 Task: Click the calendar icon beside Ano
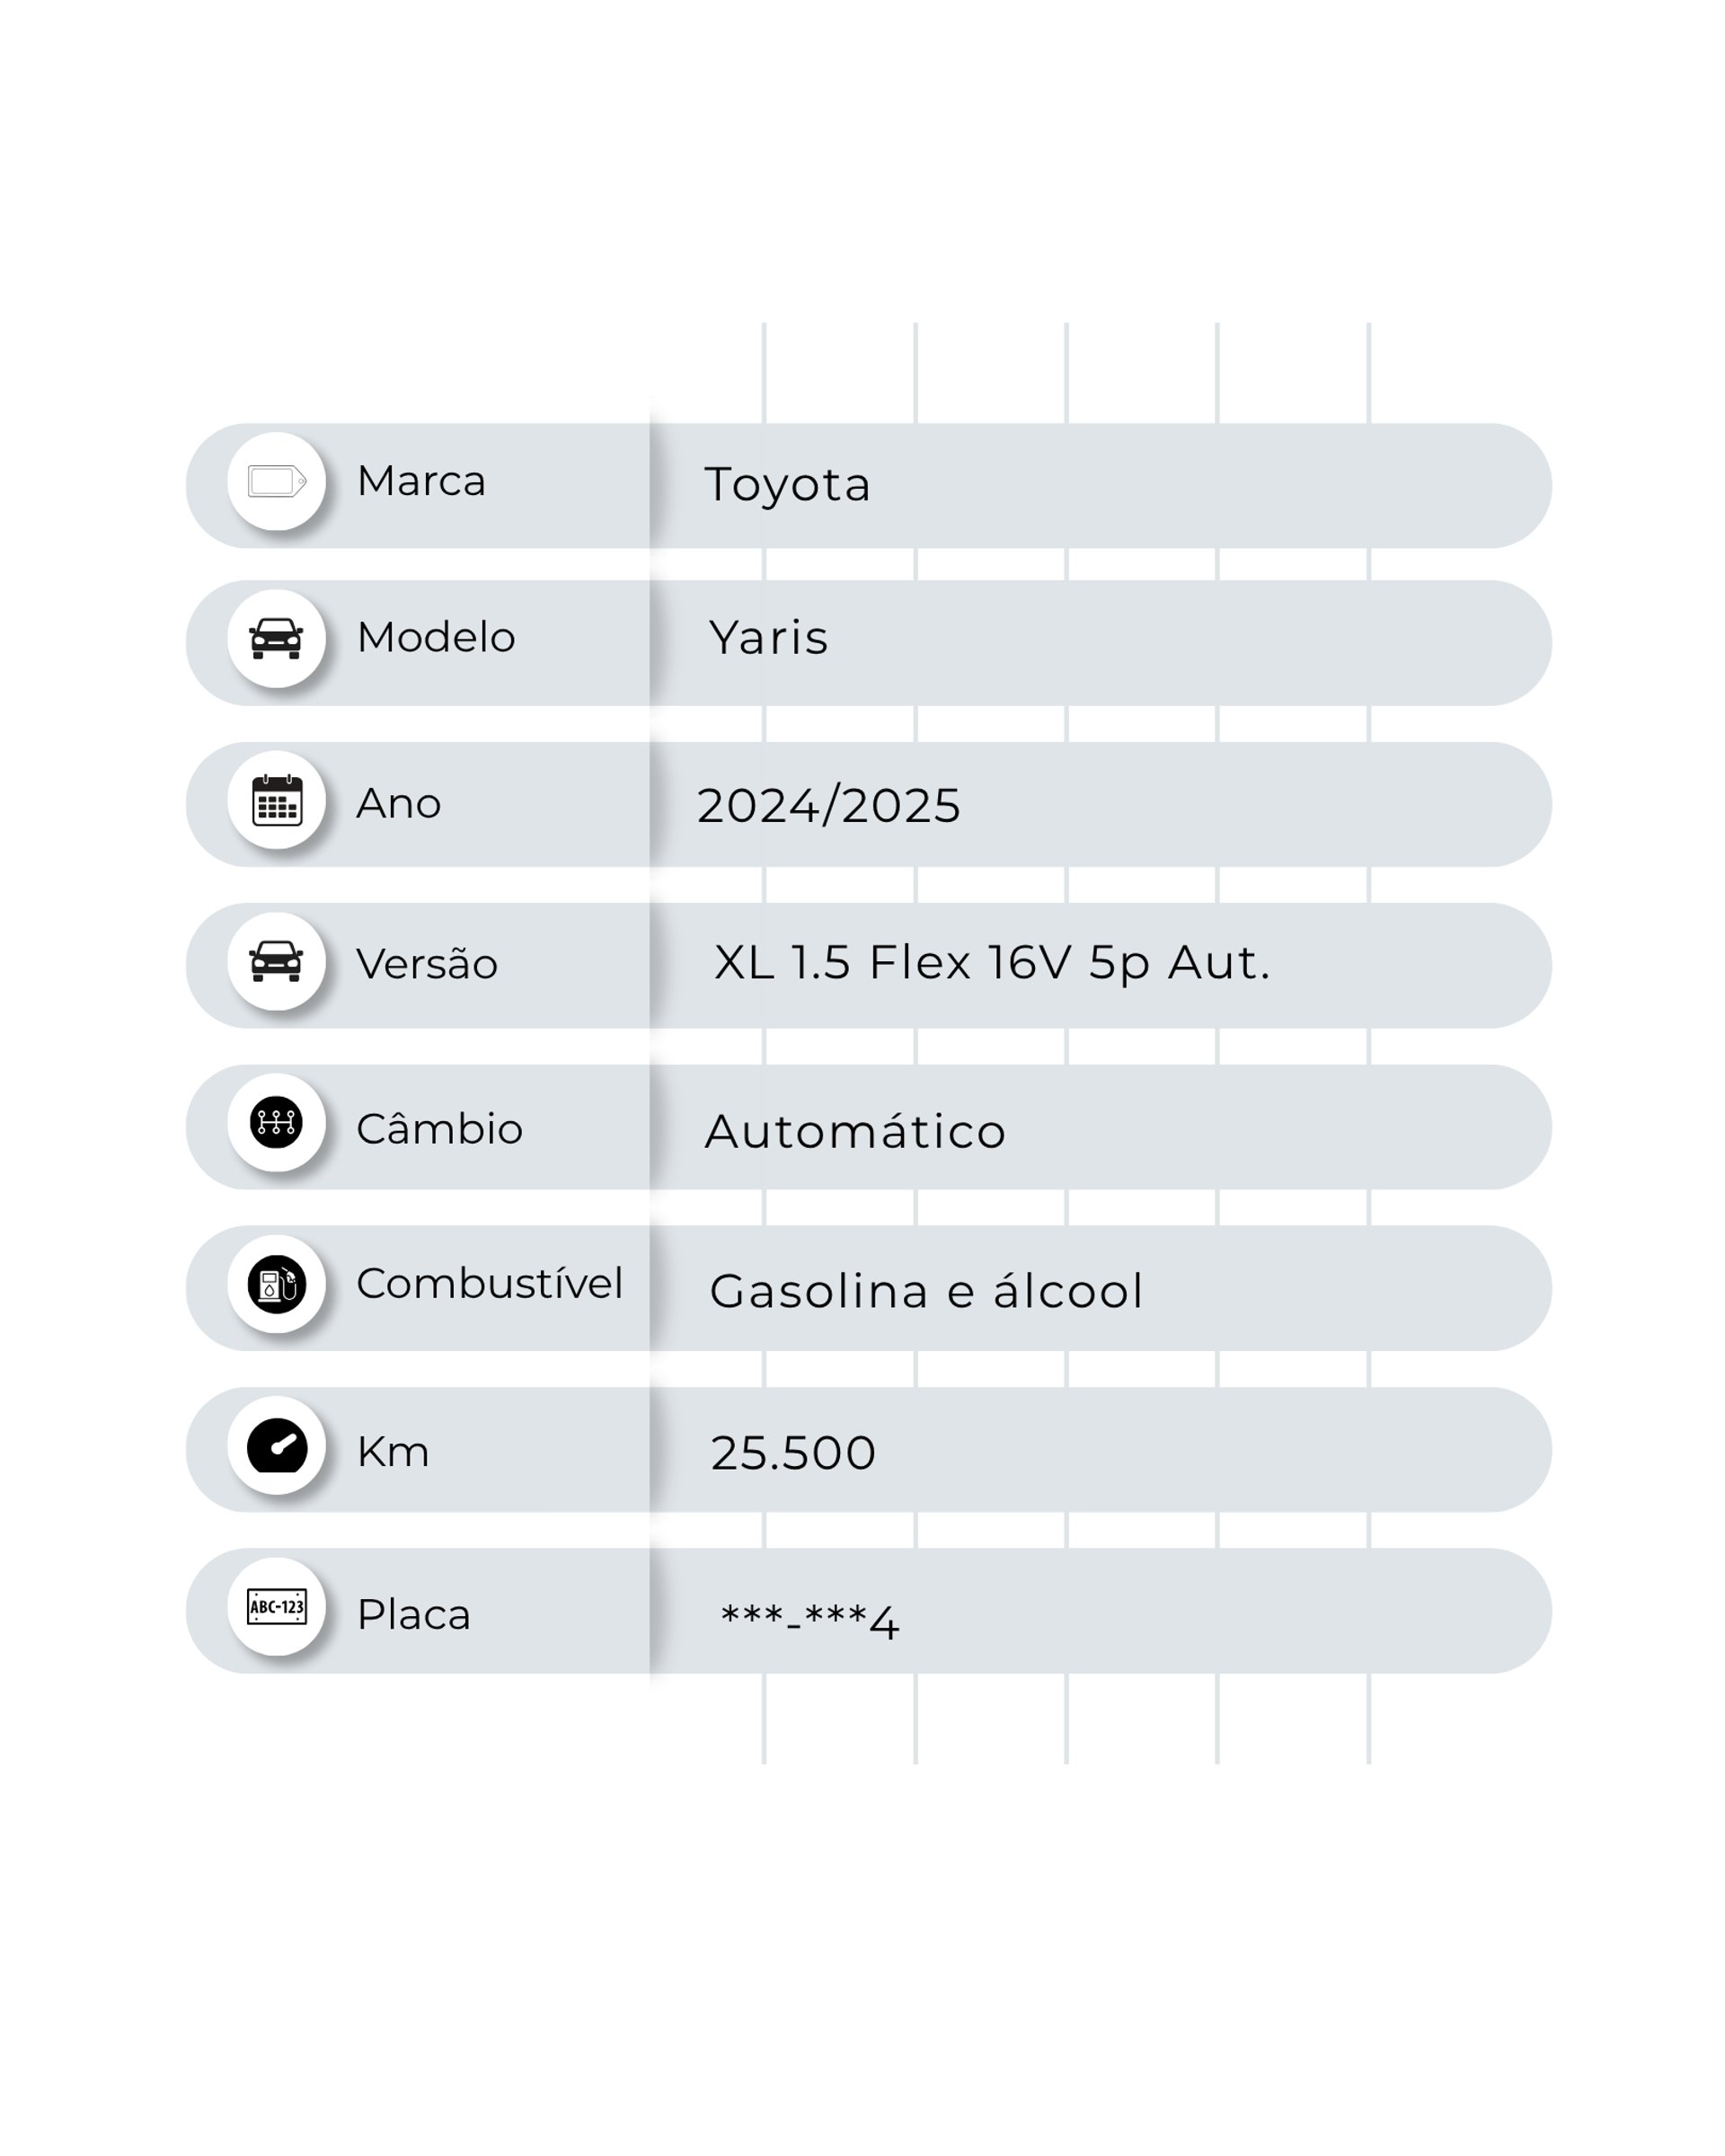tap(277, 800)
